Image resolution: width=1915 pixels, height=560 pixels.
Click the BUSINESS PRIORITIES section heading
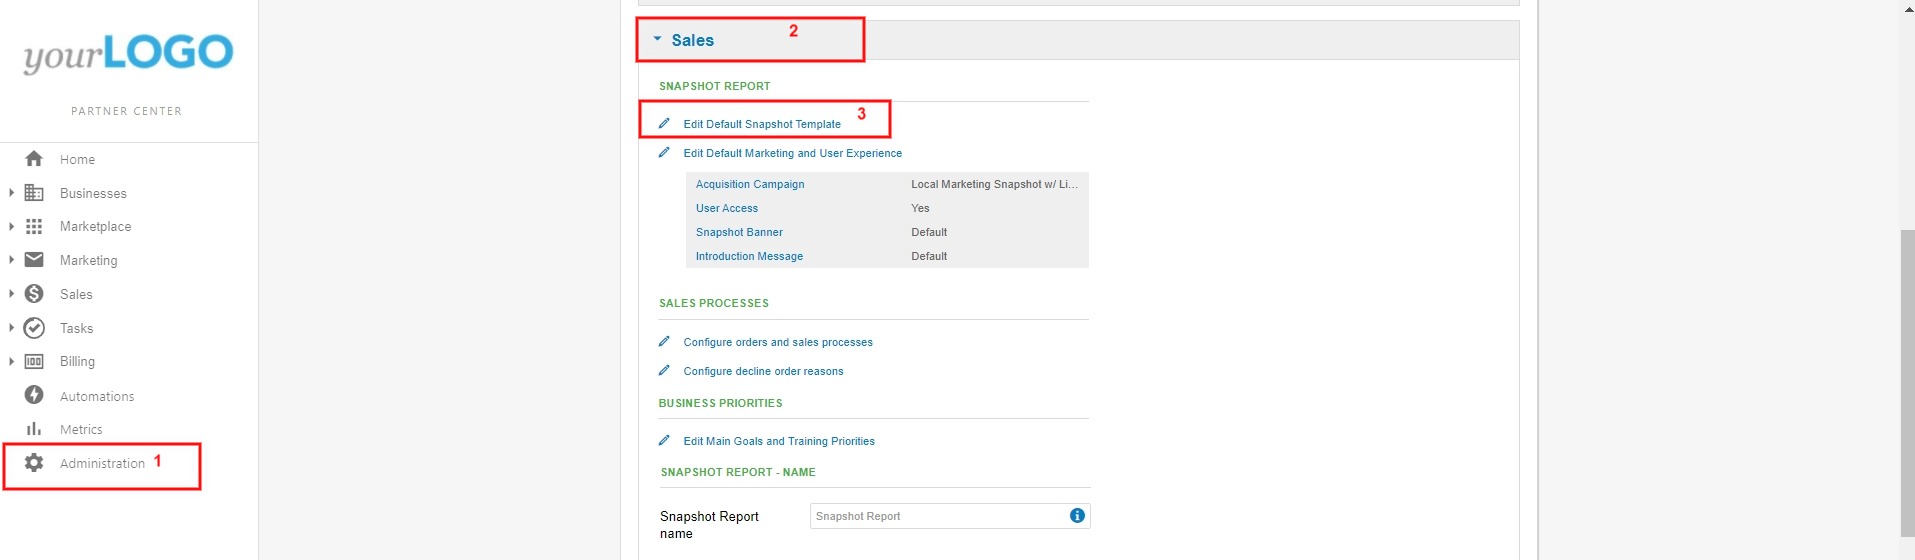720,403
